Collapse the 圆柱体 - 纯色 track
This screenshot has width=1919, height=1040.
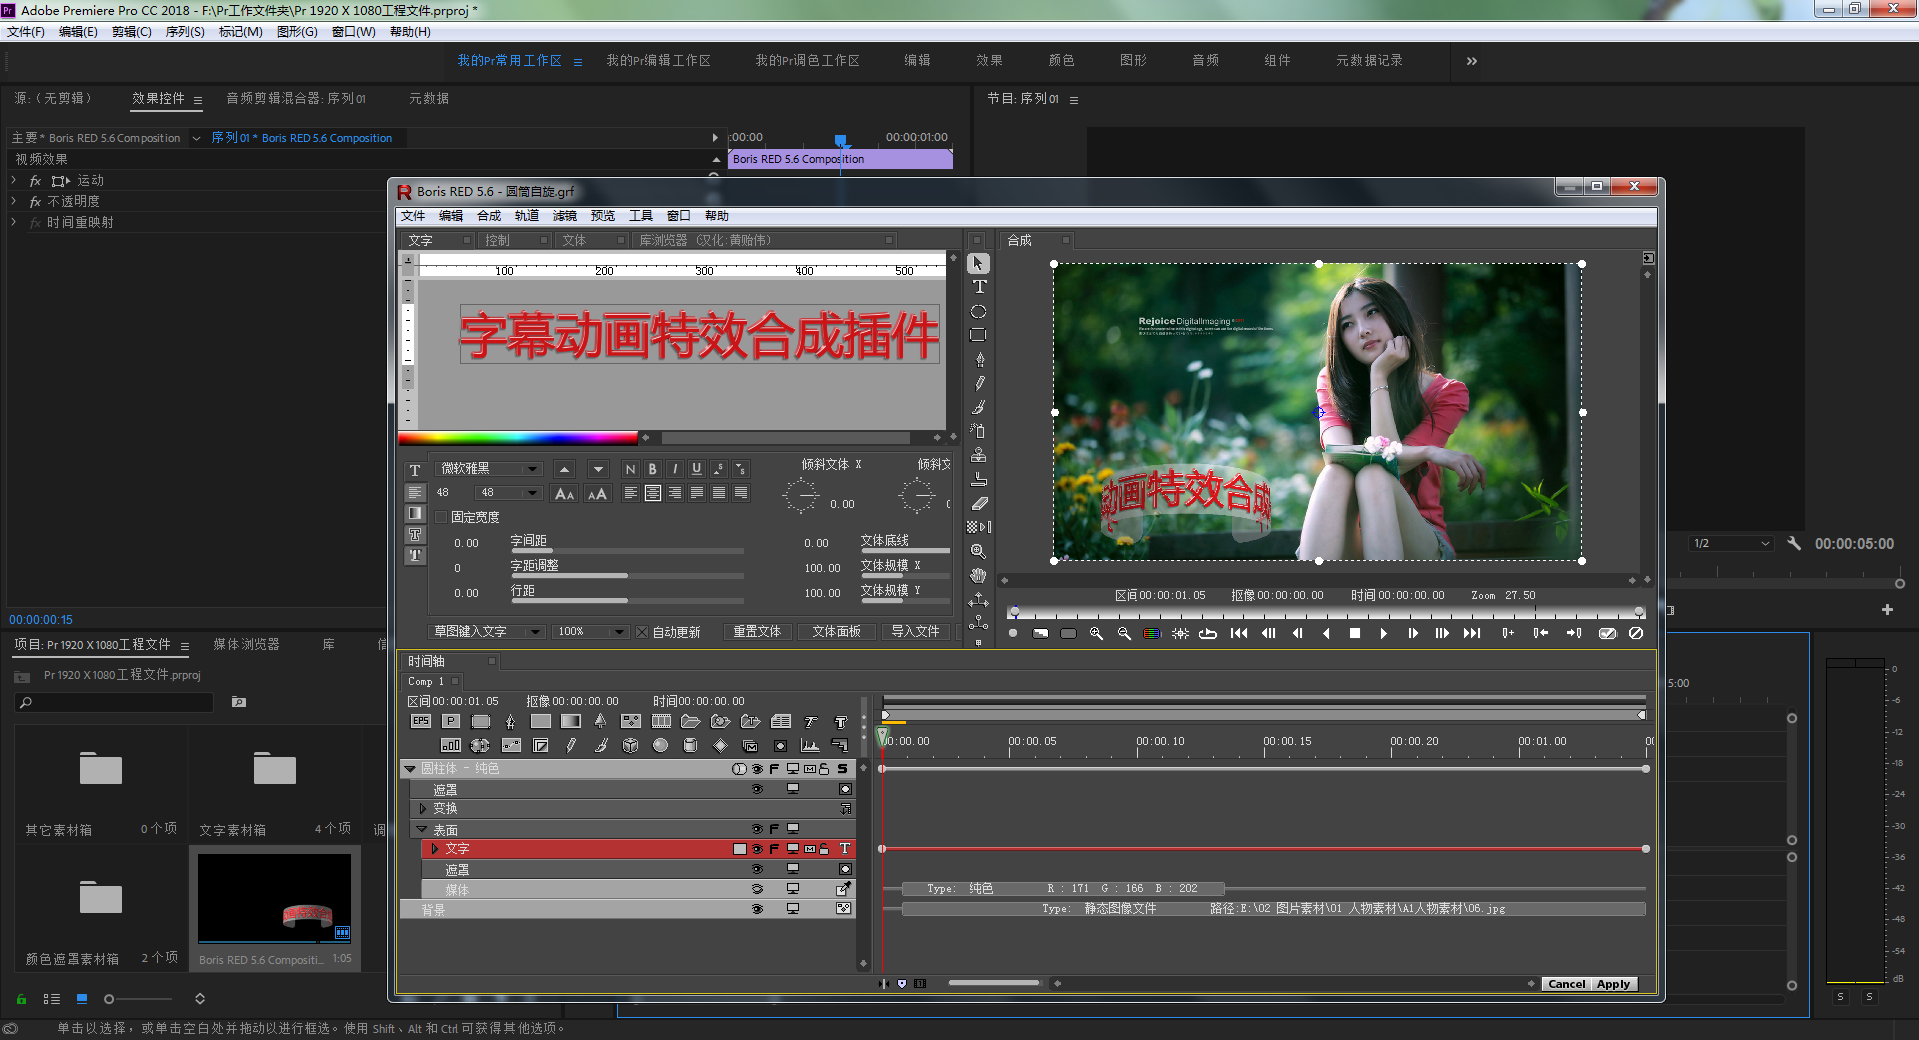tap(410, 769)
